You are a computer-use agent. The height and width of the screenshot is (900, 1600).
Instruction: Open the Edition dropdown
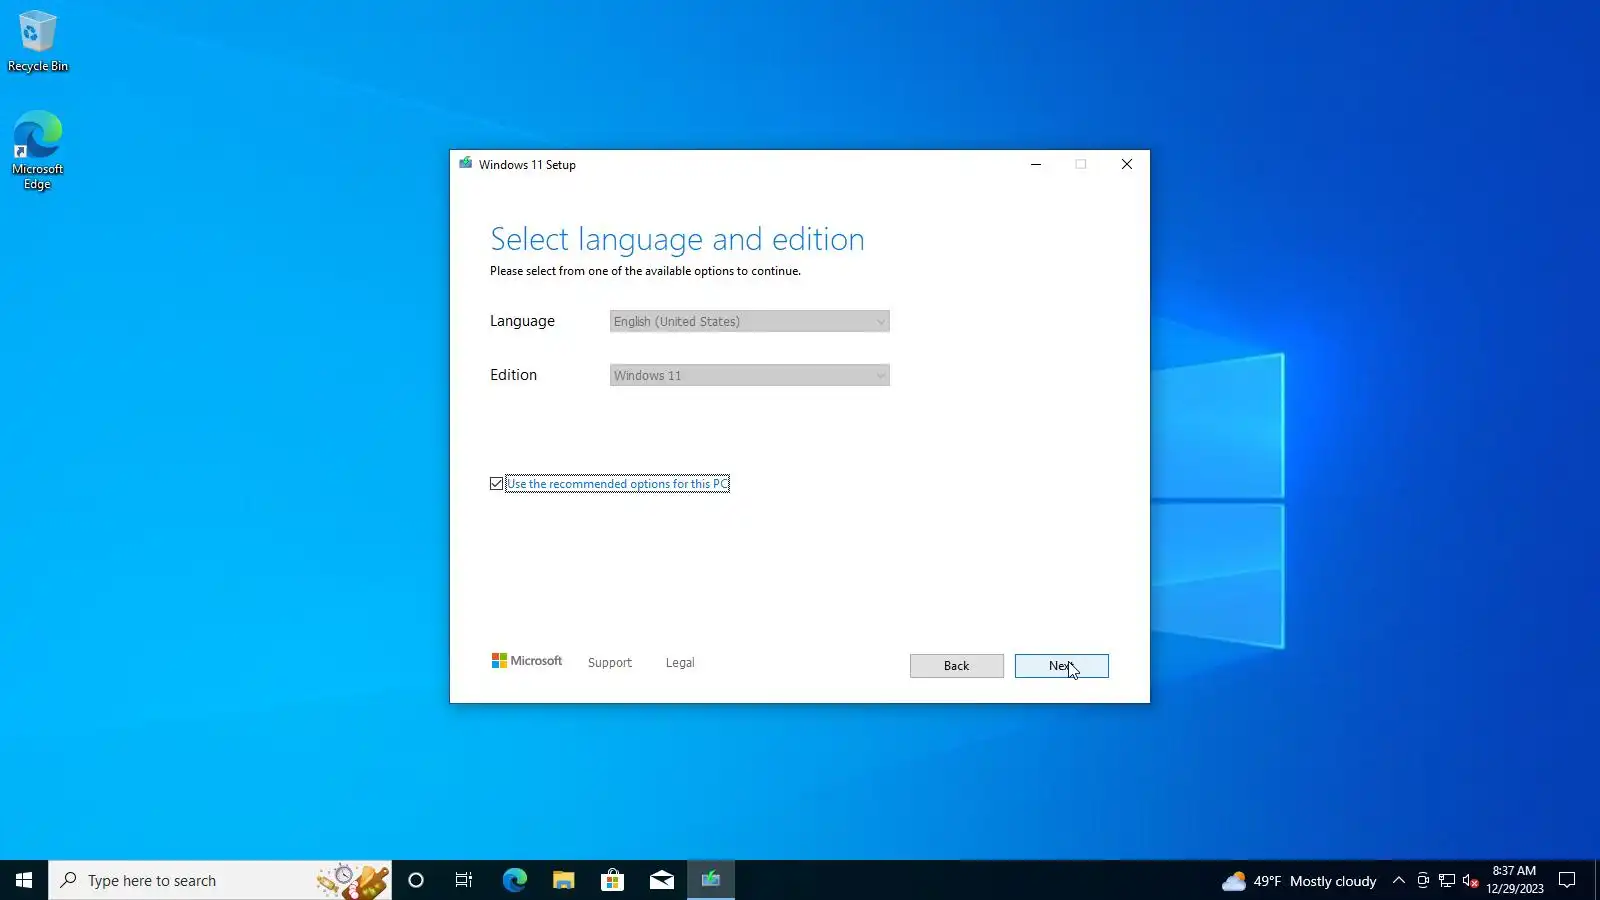click(749, 375)
